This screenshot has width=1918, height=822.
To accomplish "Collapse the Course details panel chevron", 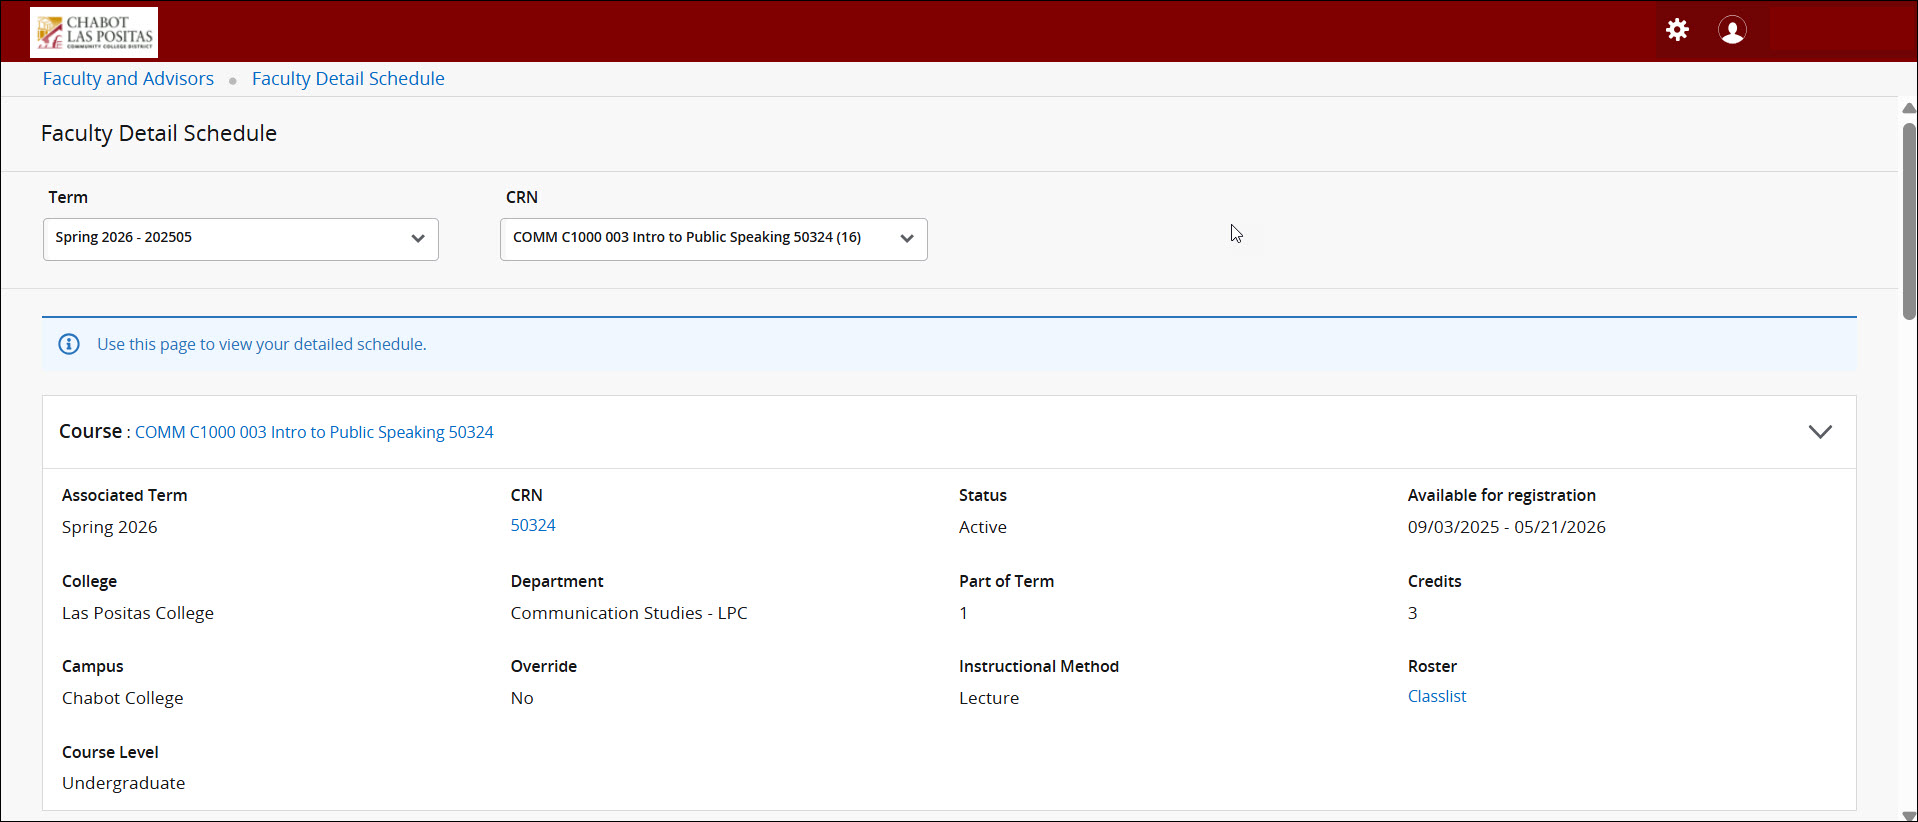I will (x=1820, y=432).
